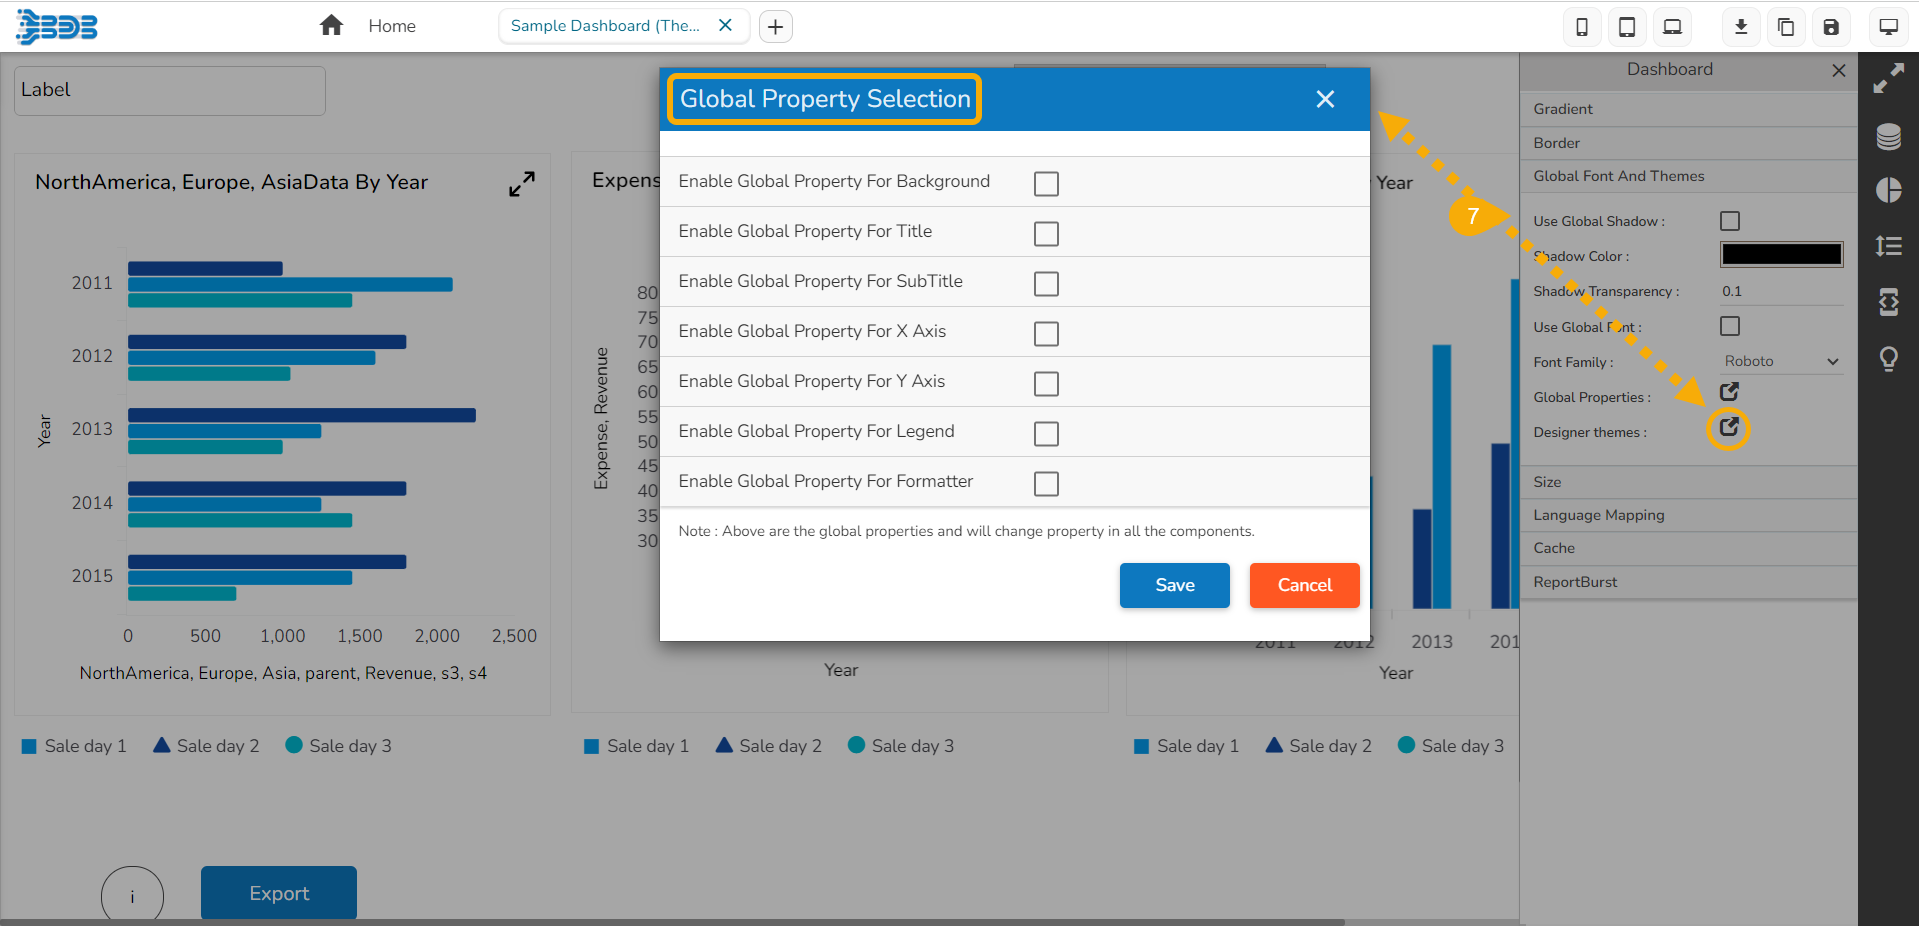Viewport: 1919px width, 926px height.
Task: Click the download dashboard icon
Action: point(1741,27)
